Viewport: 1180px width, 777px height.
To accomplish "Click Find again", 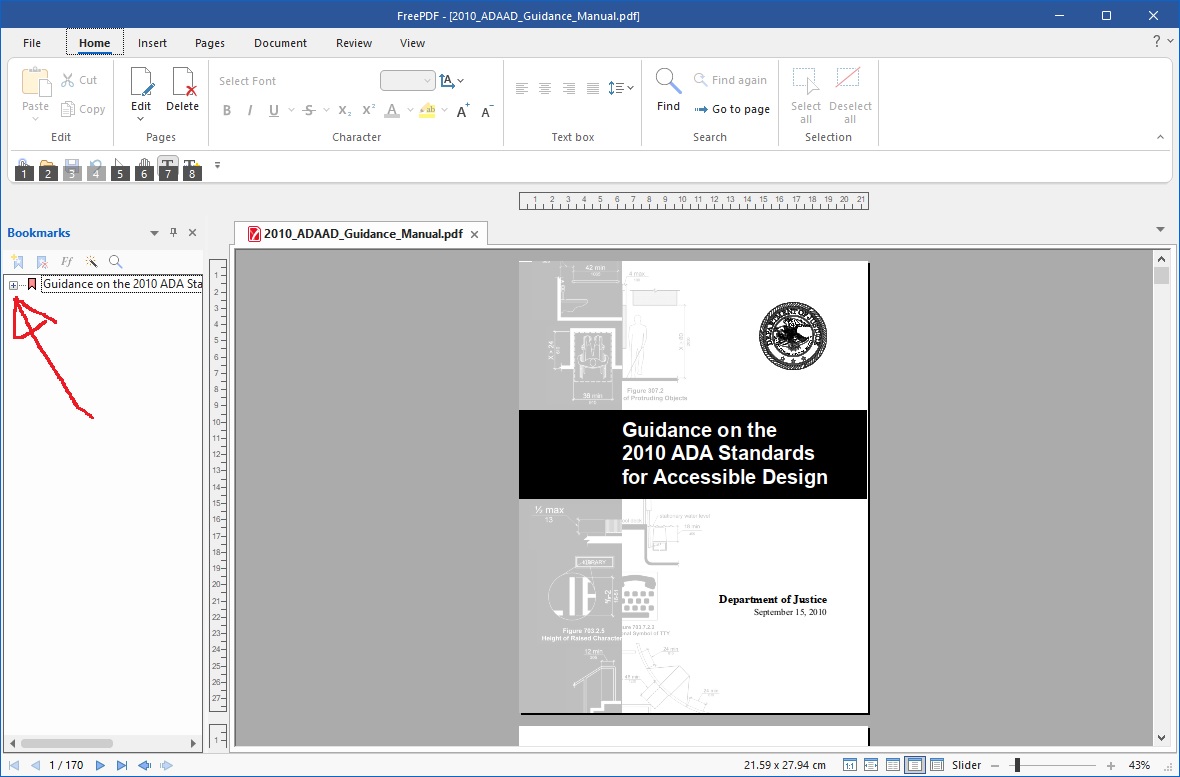I will pyautogui.click(x=730, y=80).
